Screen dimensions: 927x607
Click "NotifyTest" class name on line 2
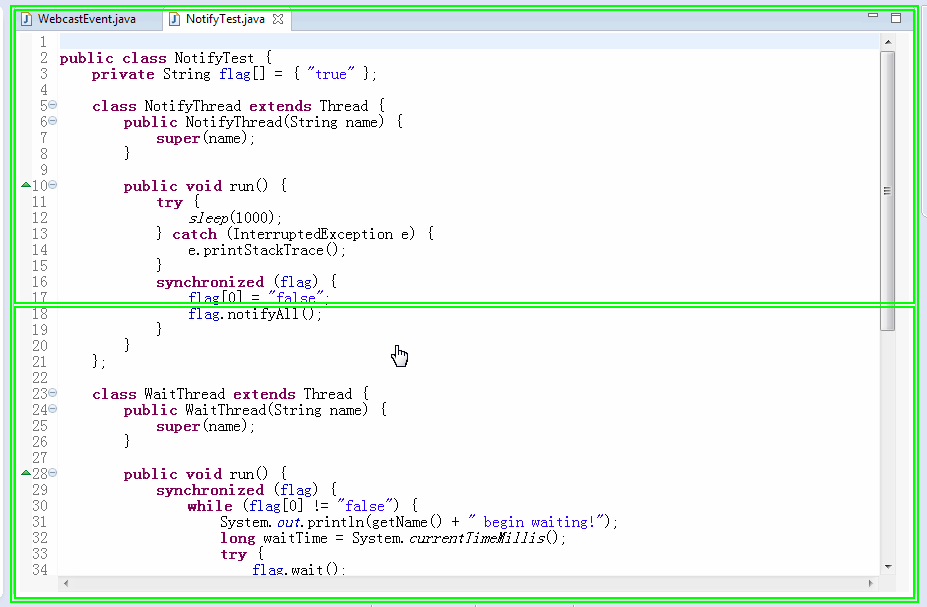(x=214, y=59)
